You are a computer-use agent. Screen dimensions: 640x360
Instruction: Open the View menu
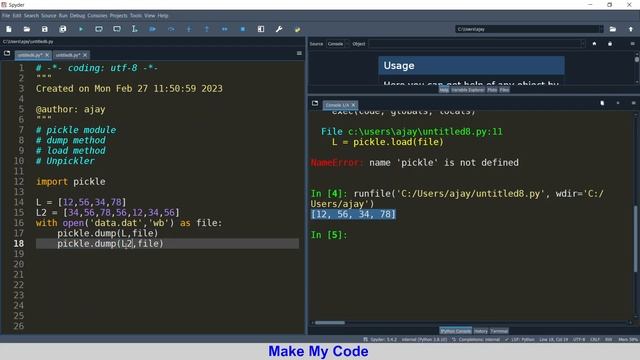click(x=149, y=16)
